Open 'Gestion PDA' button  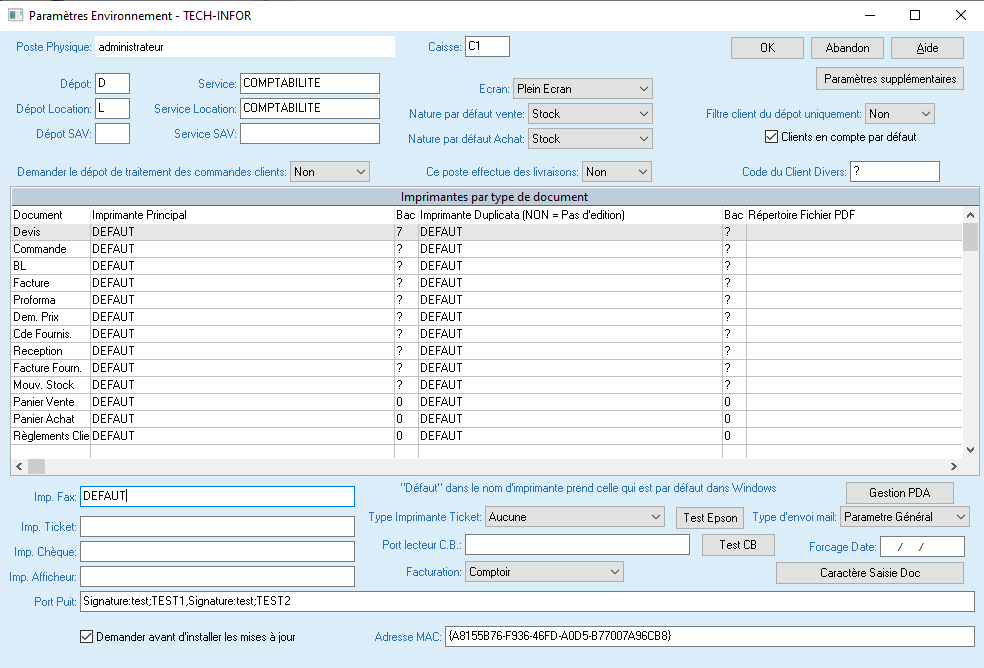899,493
